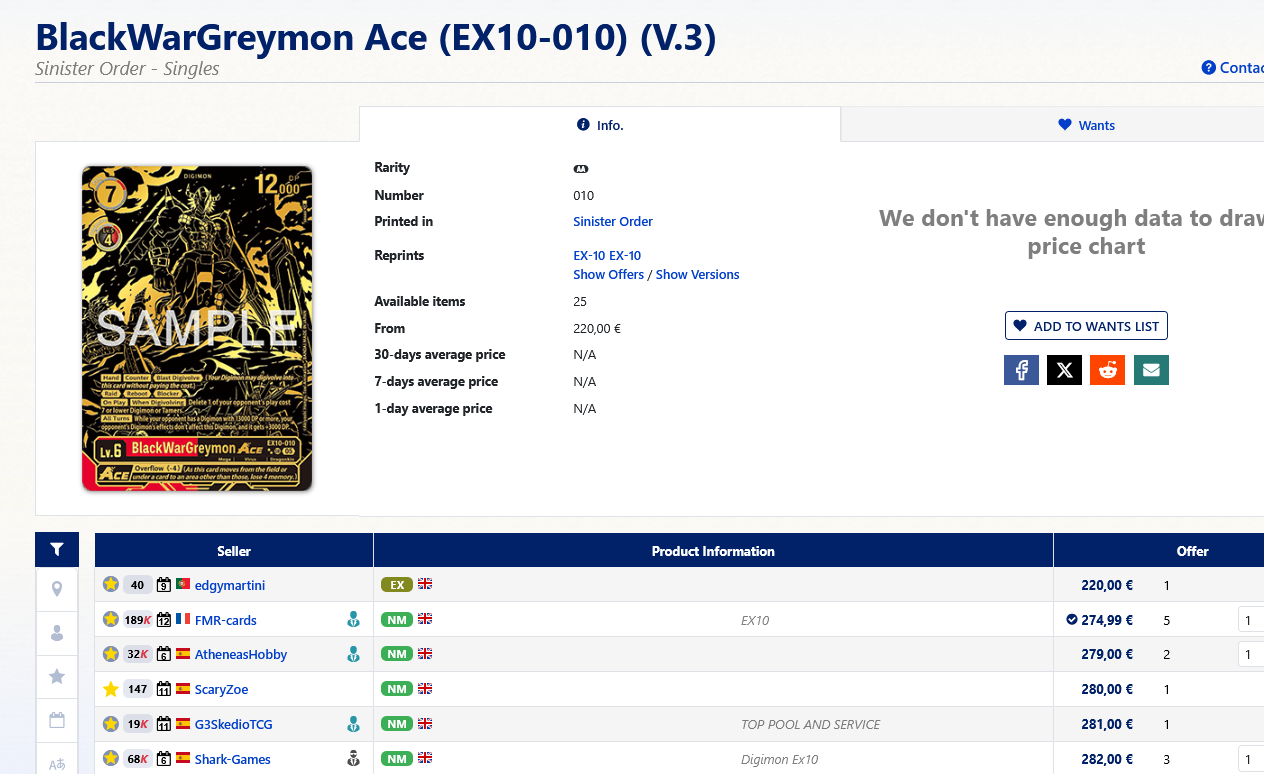Click Portugal flag beside edgymartini
Image resolution: width=1264 pixels, height=774 pixels.
[183, 584]
